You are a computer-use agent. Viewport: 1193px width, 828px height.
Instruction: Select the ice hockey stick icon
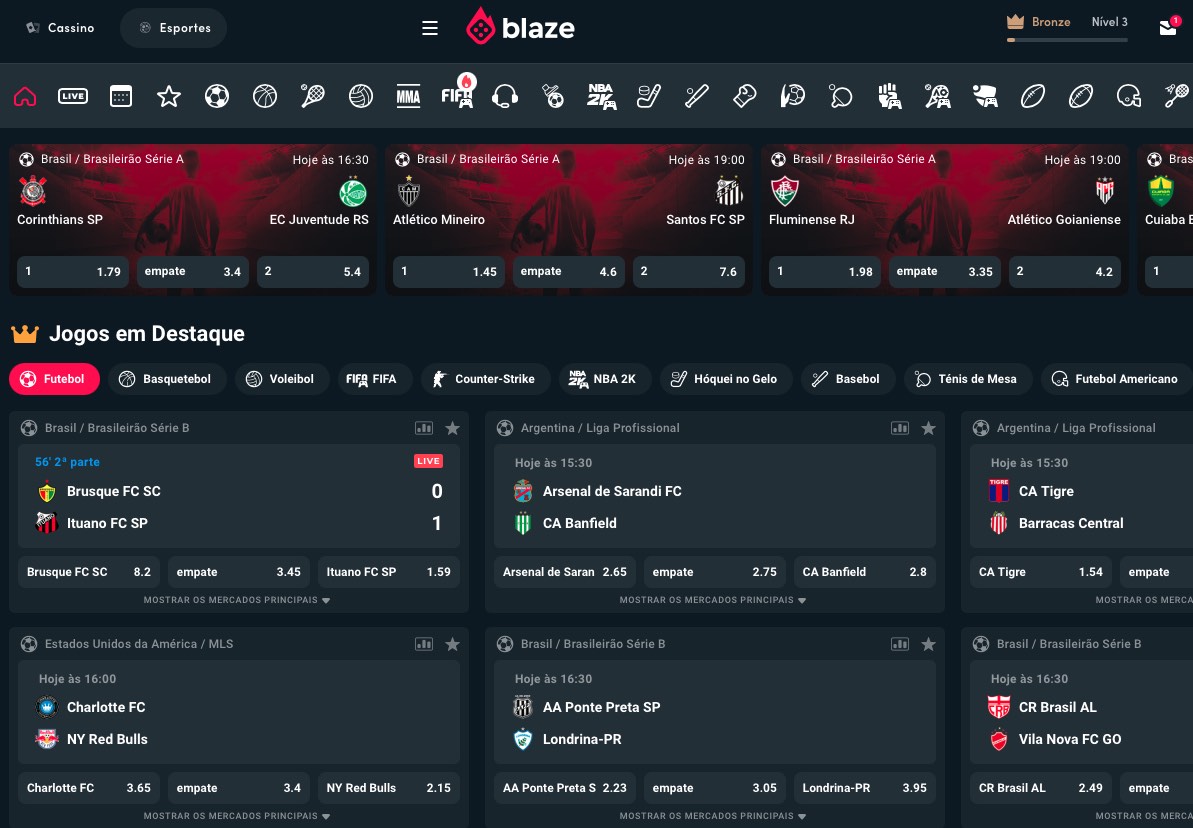click(648, 96)
